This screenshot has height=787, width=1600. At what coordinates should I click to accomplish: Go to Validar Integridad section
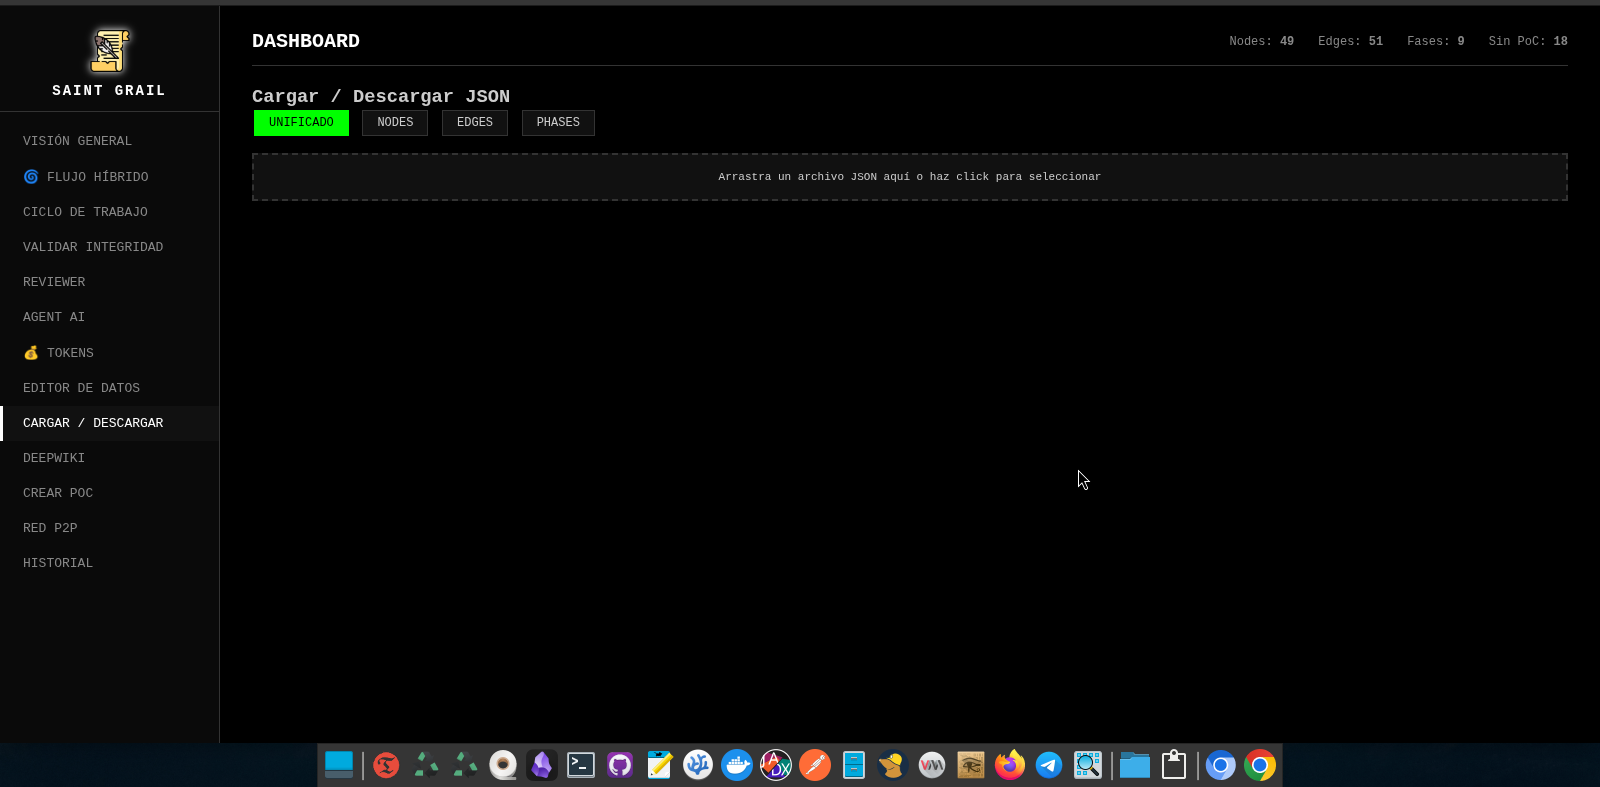pyautogui.click(x=110, y=247)
